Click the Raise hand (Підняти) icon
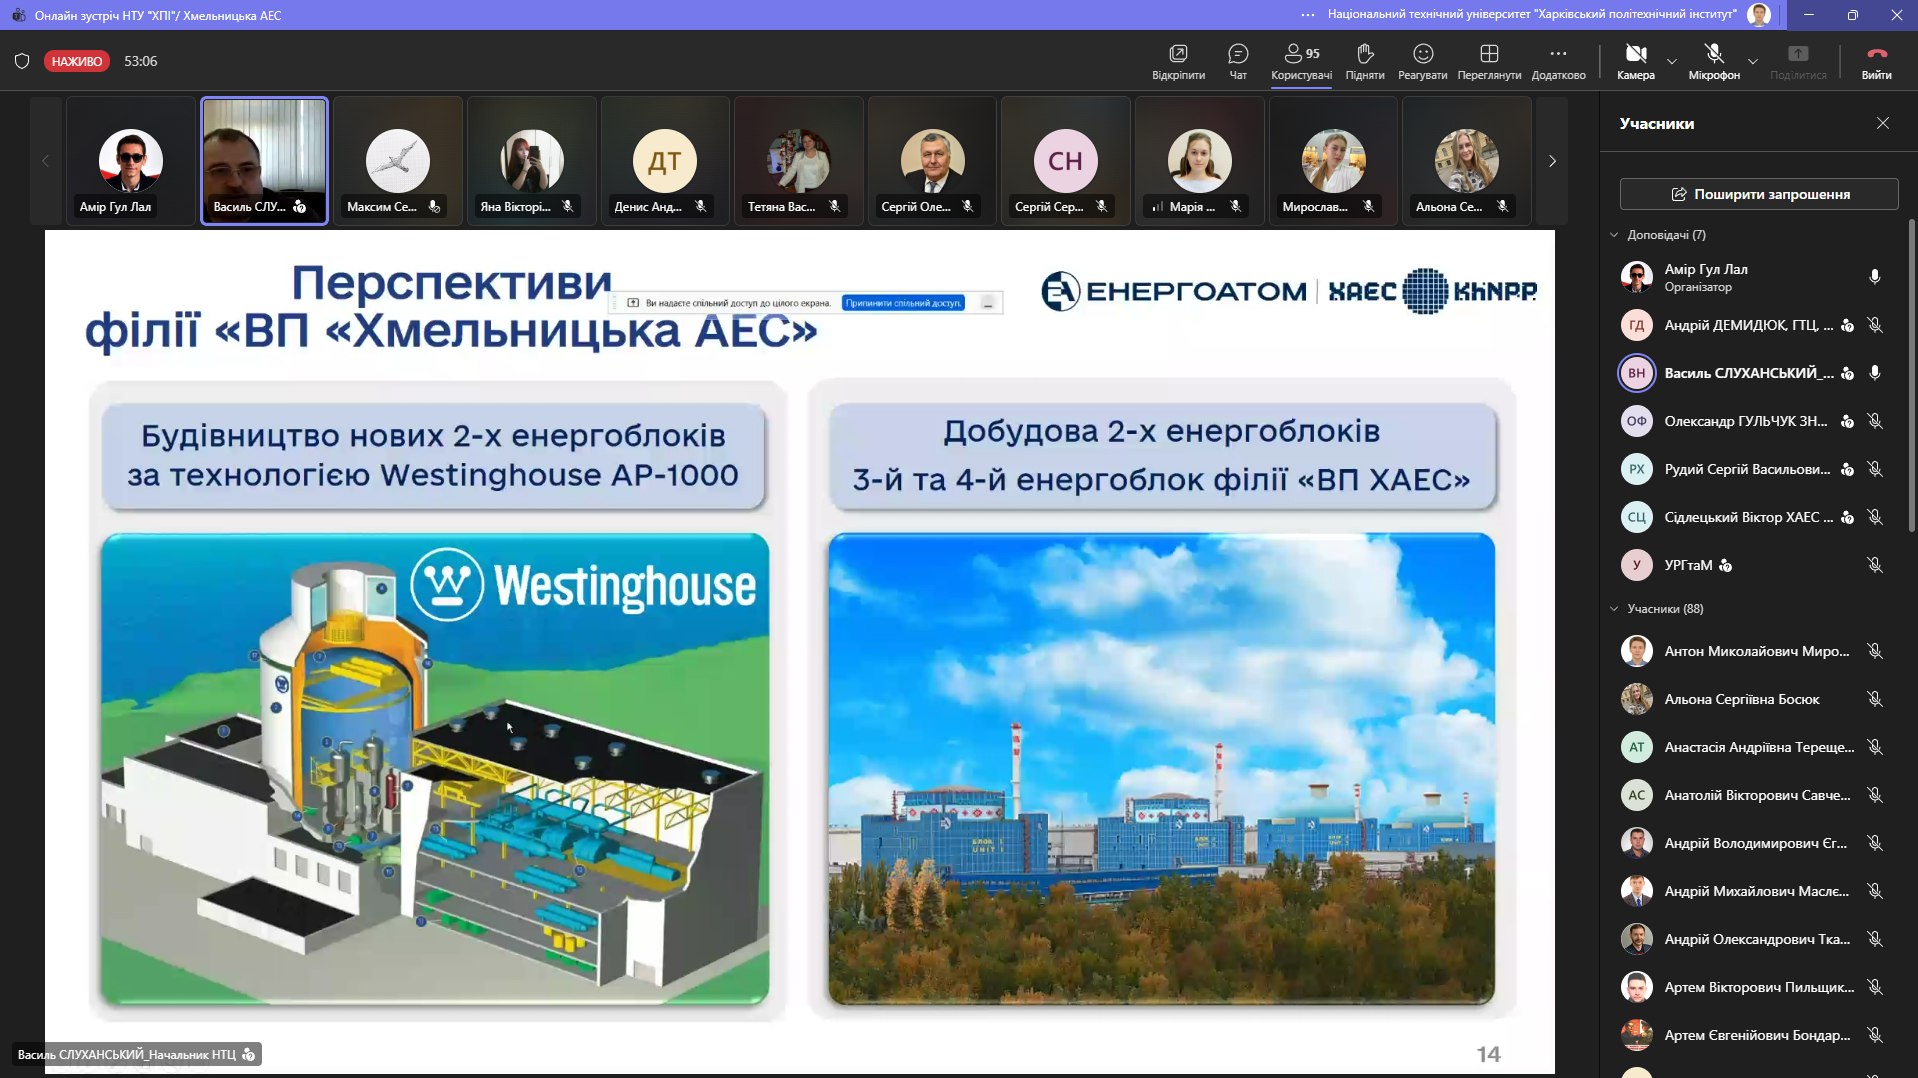Viewport: 1918px width, 1078px height. [1364, 60]
